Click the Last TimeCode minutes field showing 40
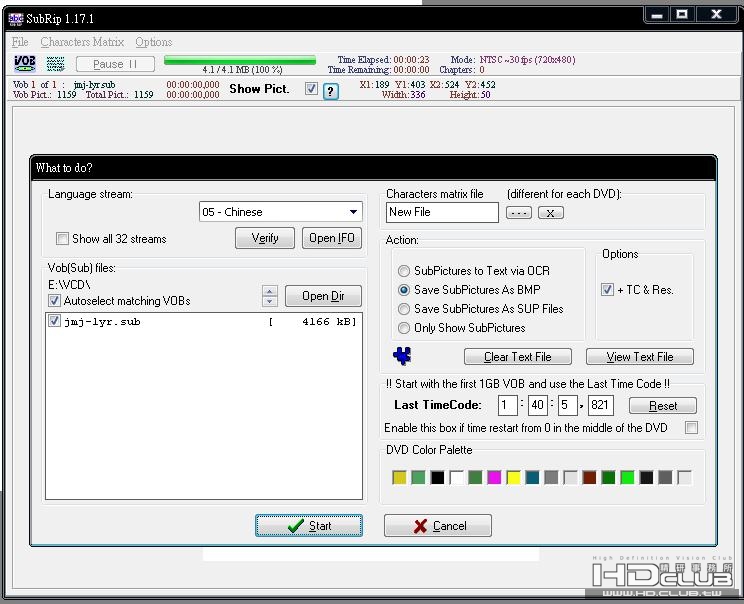This screenshot has width=744, height=604. 538,405
